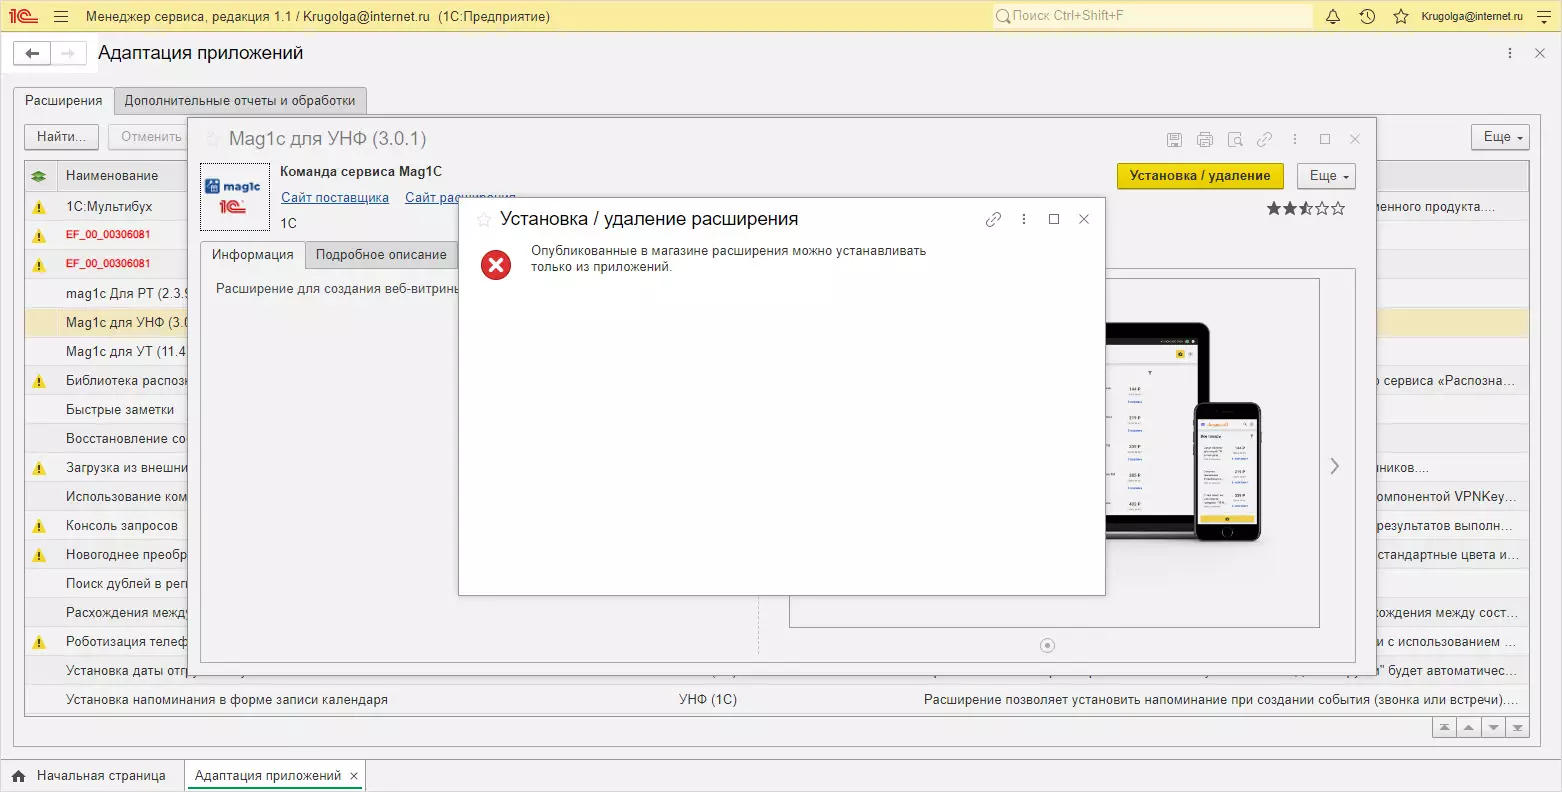This screenshot has height=792, width=1562.
Task: Click the Установка / удаление yellow button
Action: pyautogui.click(x=1200, y=176)
